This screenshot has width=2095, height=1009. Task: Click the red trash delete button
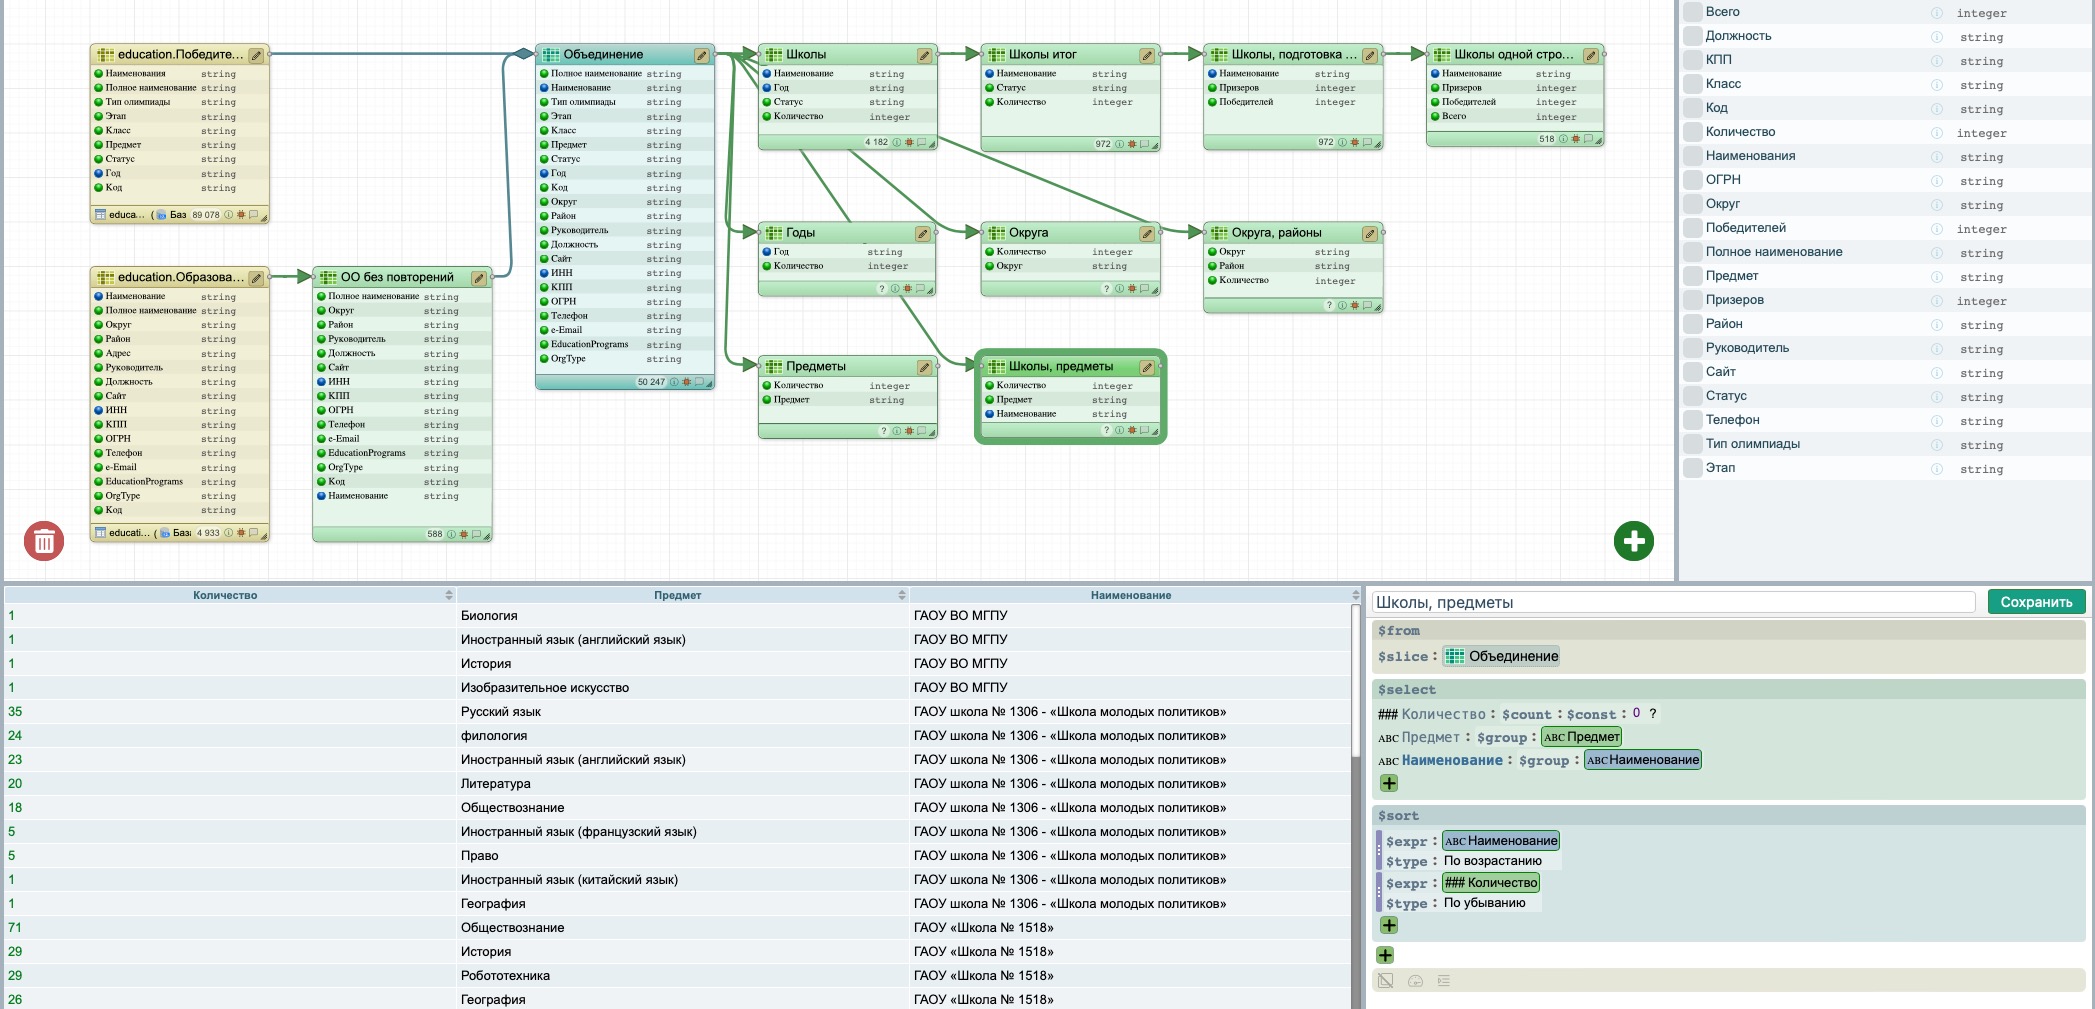point(44,541)
